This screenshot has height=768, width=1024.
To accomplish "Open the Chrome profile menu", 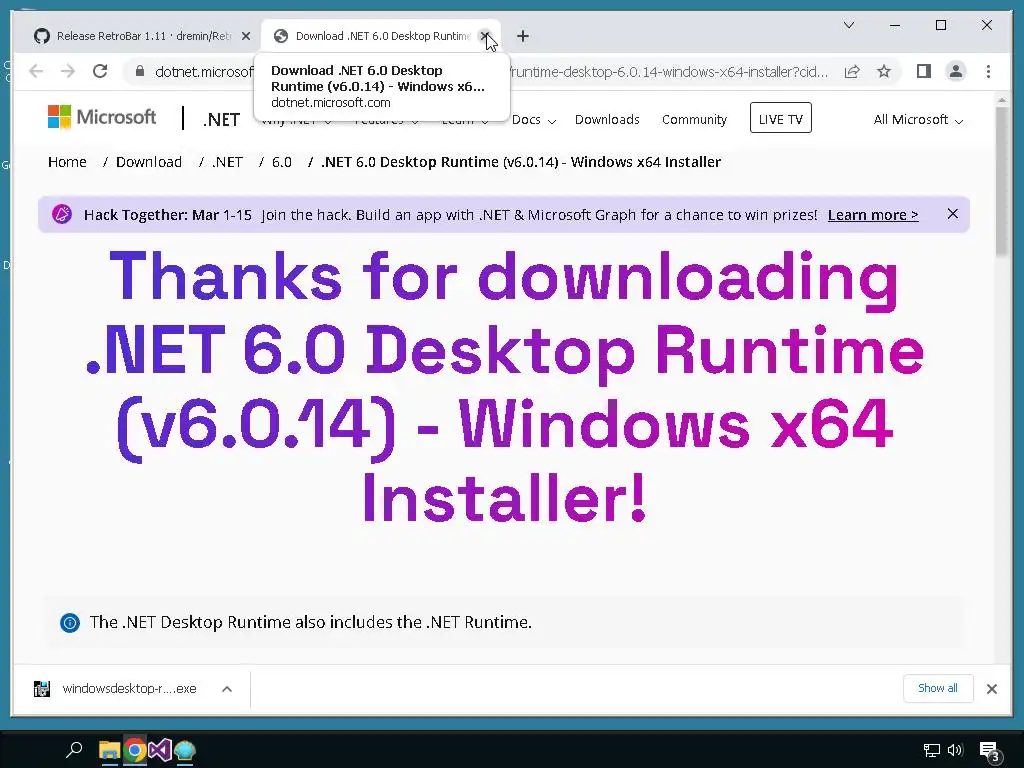I will point(955,71).
